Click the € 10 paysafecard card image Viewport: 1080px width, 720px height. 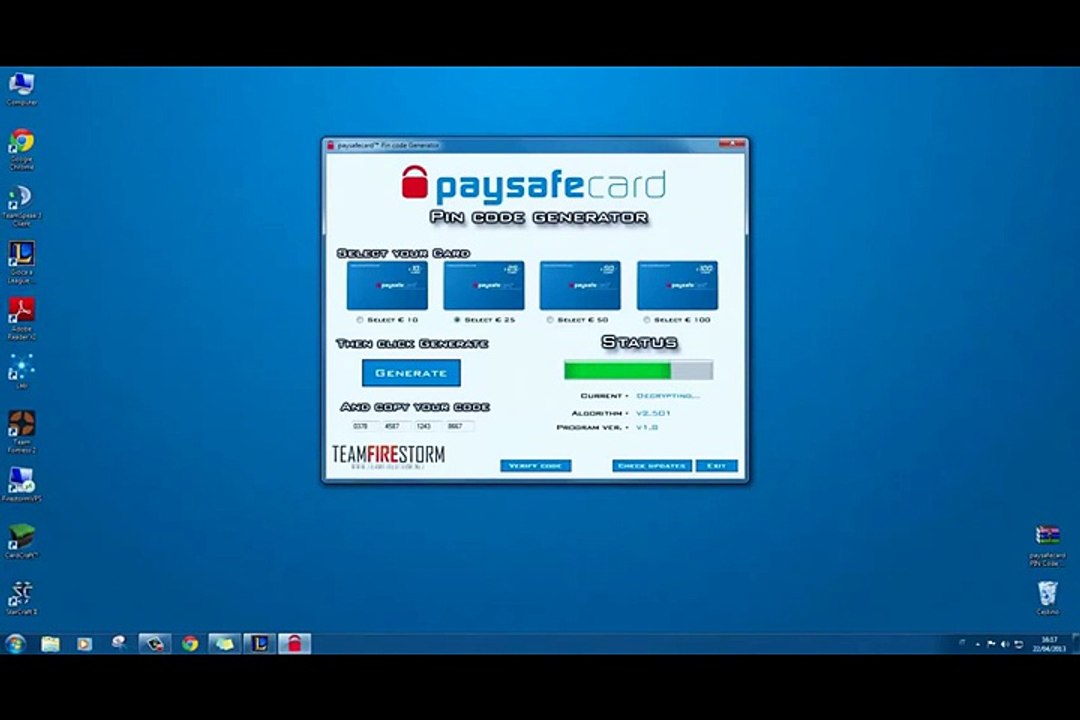pos(387,285)
